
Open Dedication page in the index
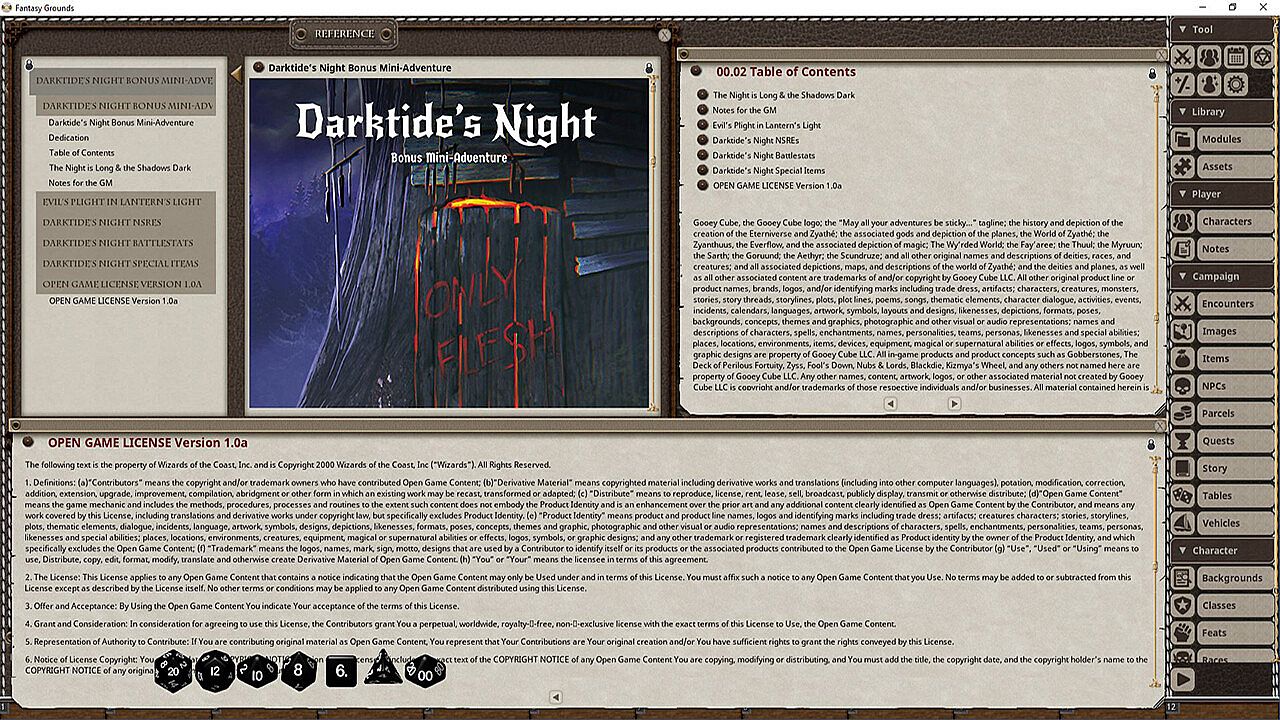[69, 138]
